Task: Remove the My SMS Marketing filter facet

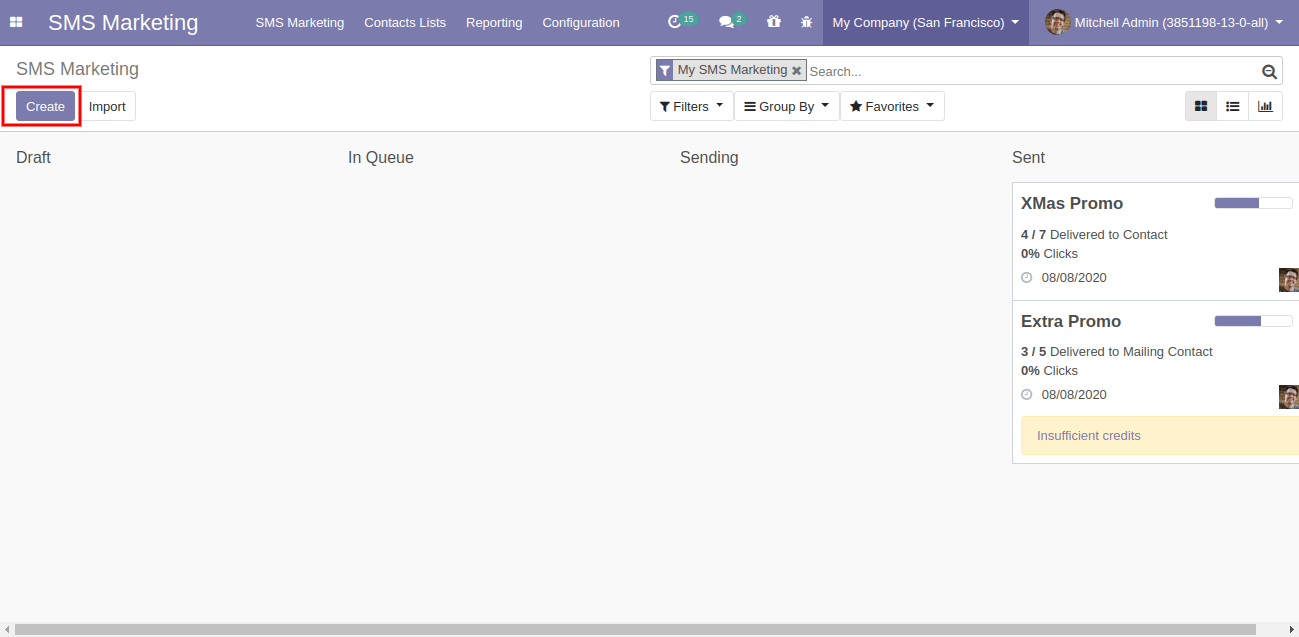Action: tap(797, 71)
